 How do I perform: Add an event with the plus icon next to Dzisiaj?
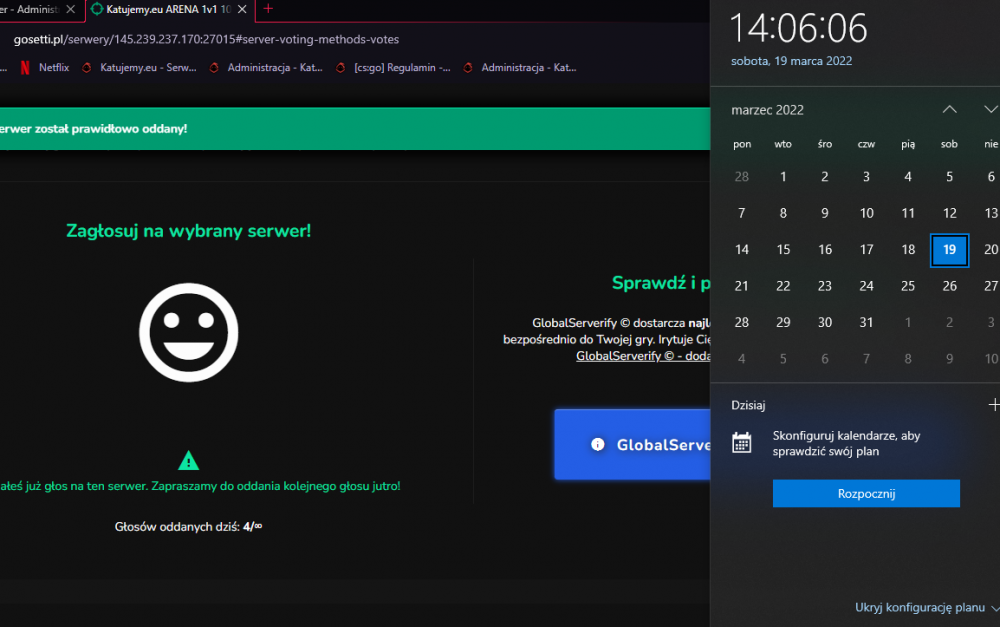coord(994,404)
